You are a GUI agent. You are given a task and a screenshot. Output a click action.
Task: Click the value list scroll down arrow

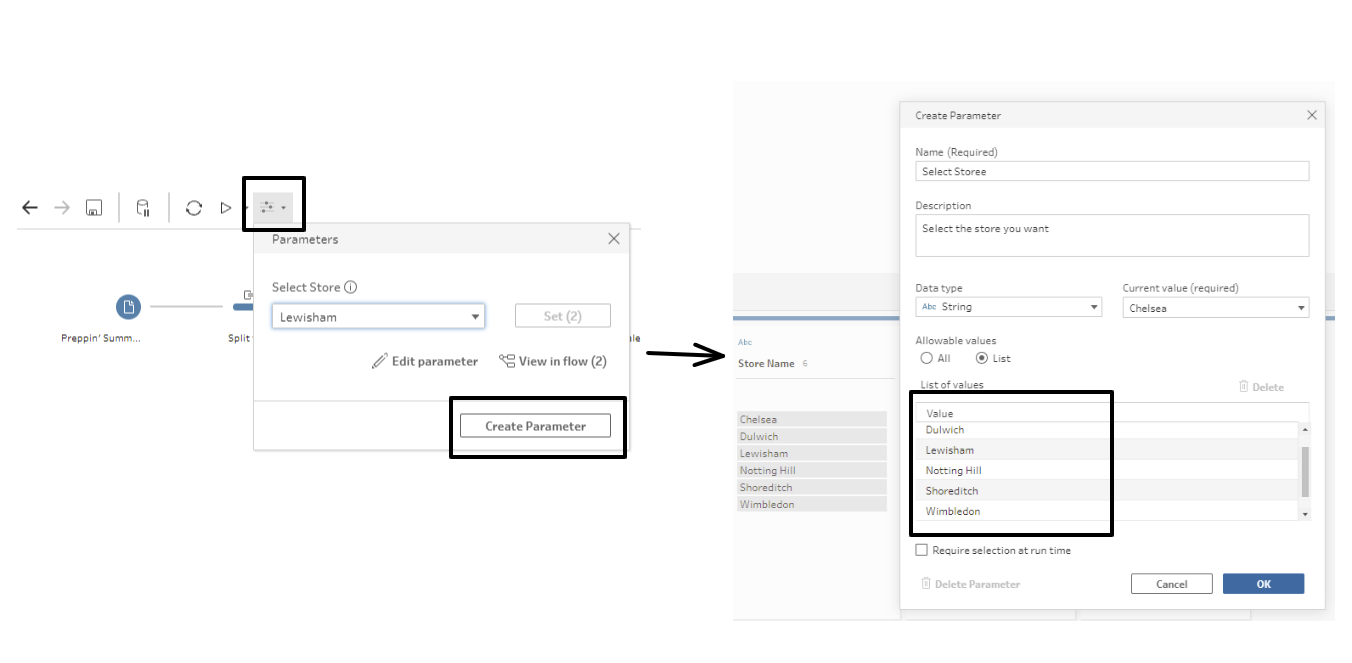[1304, 514]
